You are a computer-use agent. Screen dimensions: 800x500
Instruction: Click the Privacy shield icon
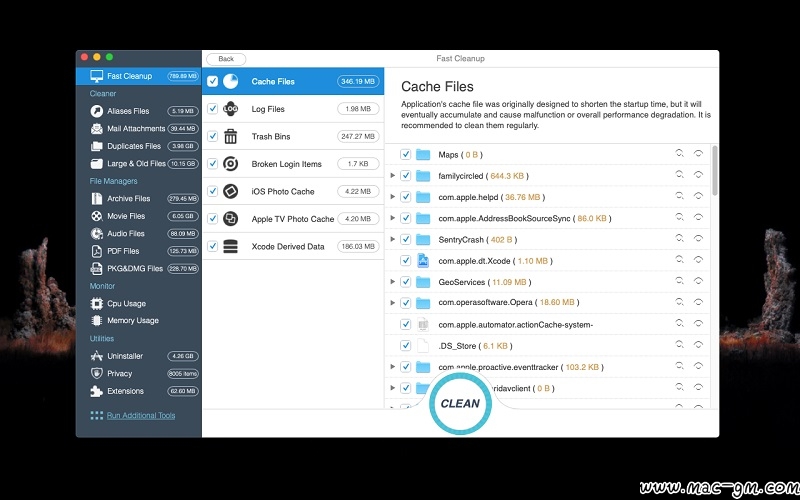click(96, 373)
